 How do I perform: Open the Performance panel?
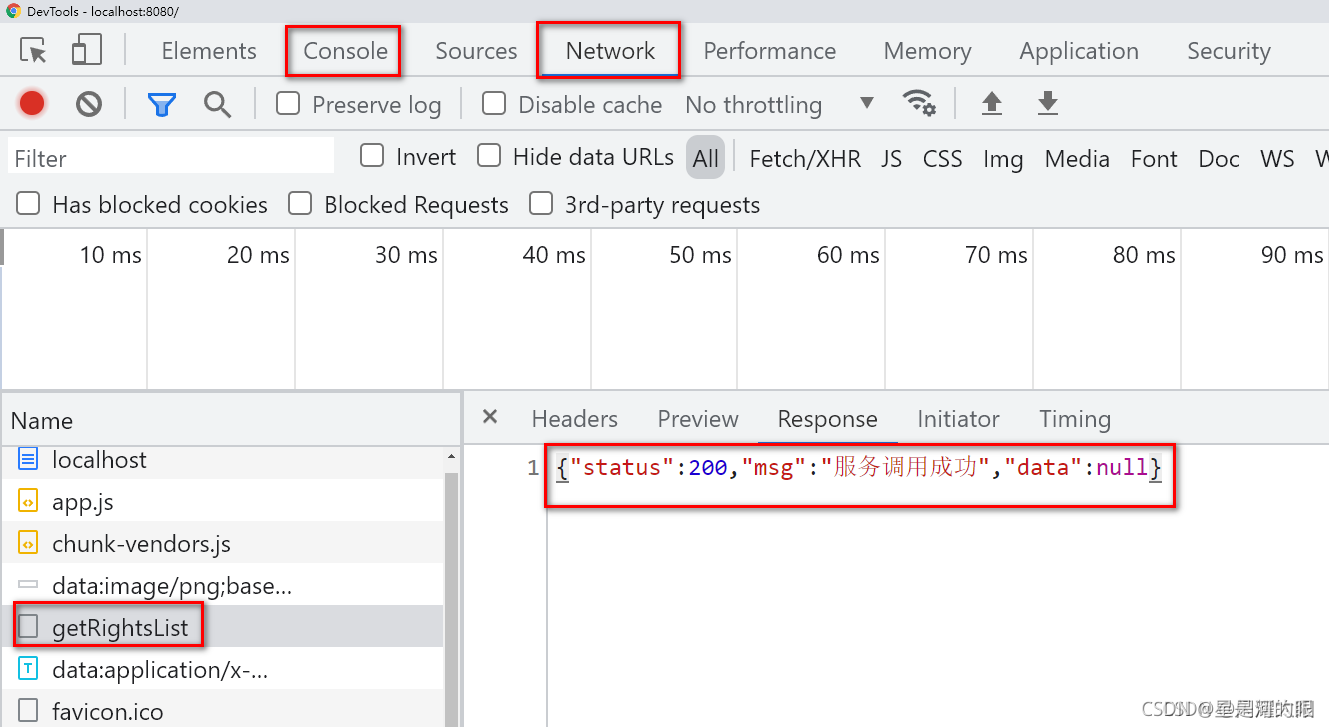tap(769, 51)
